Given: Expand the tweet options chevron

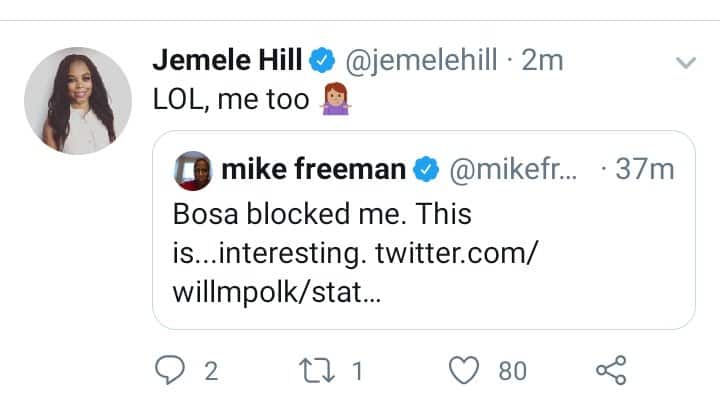Looking at the screenshot, I should [x=686, y=62].
